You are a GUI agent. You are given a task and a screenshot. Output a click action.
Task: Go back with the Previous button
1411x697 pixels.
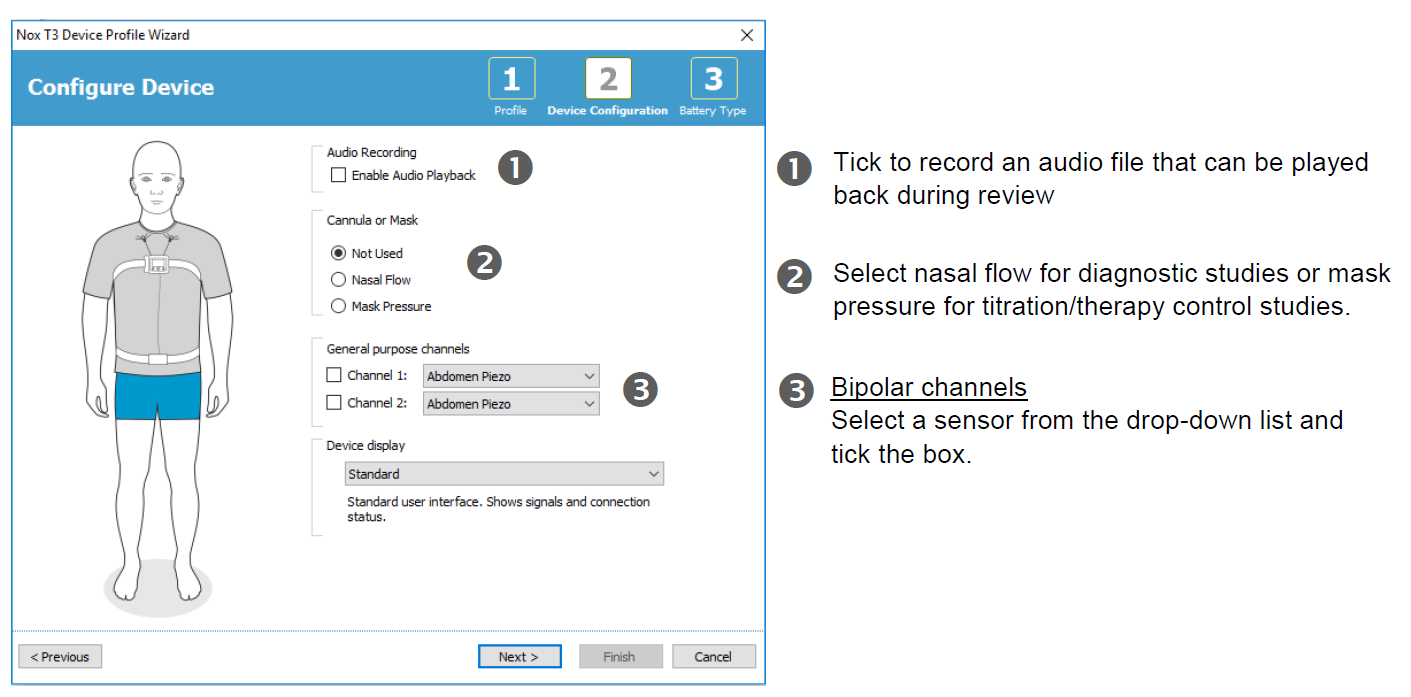tap(60, 656)
